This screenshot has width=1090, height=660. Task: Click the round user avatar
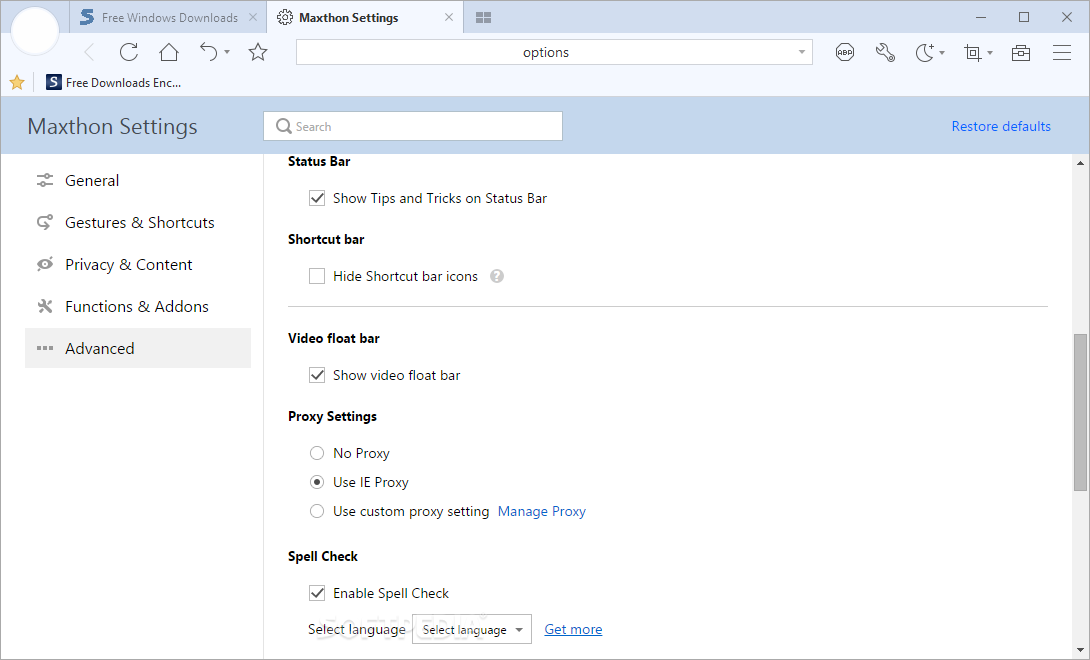pyautogui.click(x=35, y=31)
